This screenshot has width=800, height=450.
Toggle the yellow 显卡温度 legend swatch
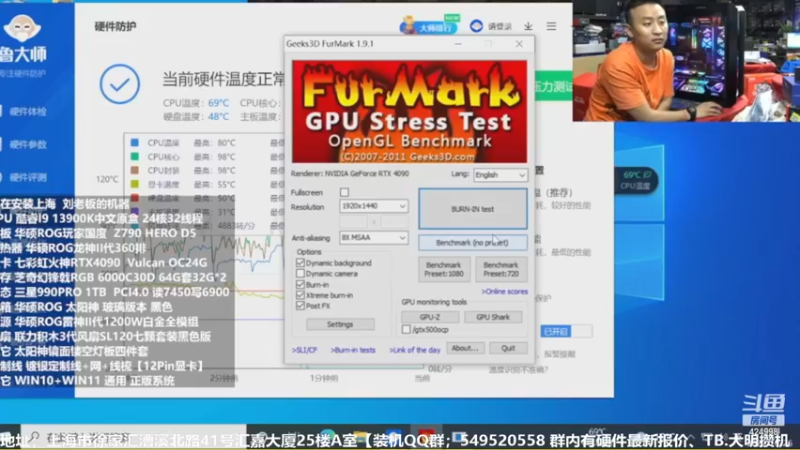coord(135,184)
